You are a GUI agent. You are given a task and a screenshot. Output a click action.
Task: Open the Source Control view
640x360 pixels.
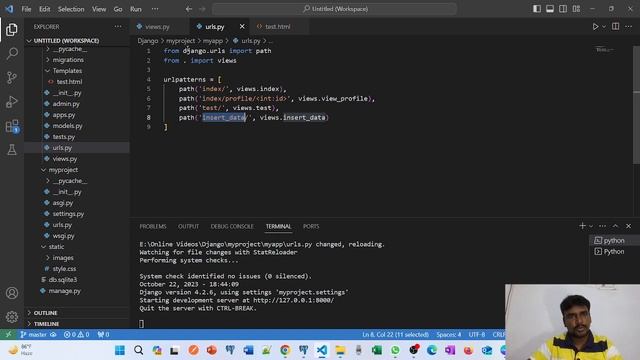pyautogui.click(x=12, y=78)
